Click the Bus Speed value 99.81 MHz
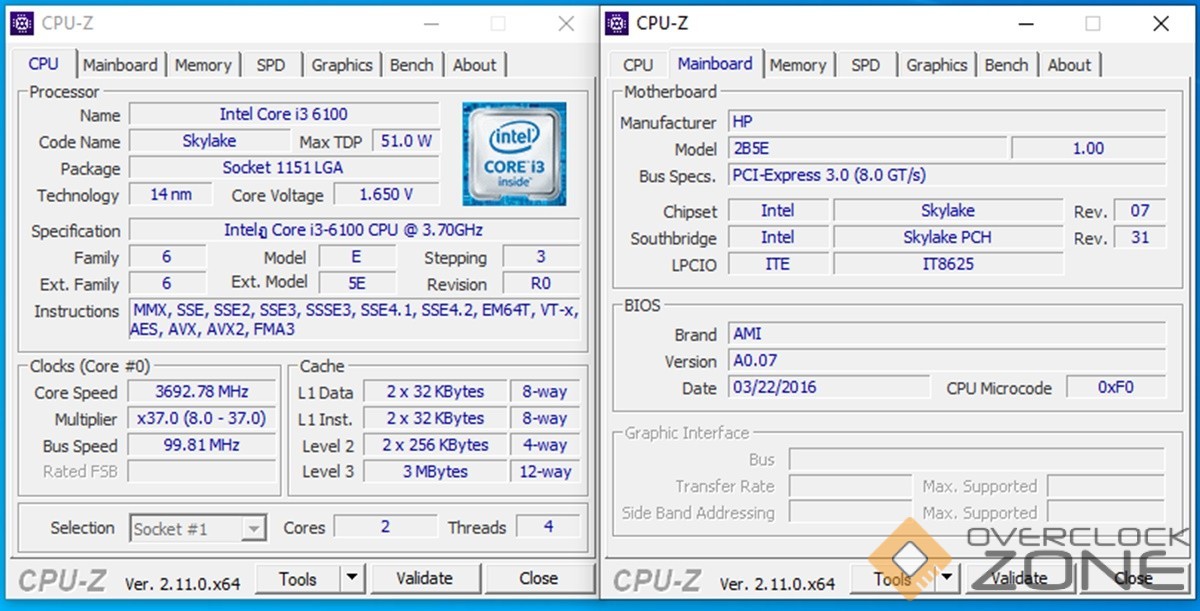 pos(202,445)
